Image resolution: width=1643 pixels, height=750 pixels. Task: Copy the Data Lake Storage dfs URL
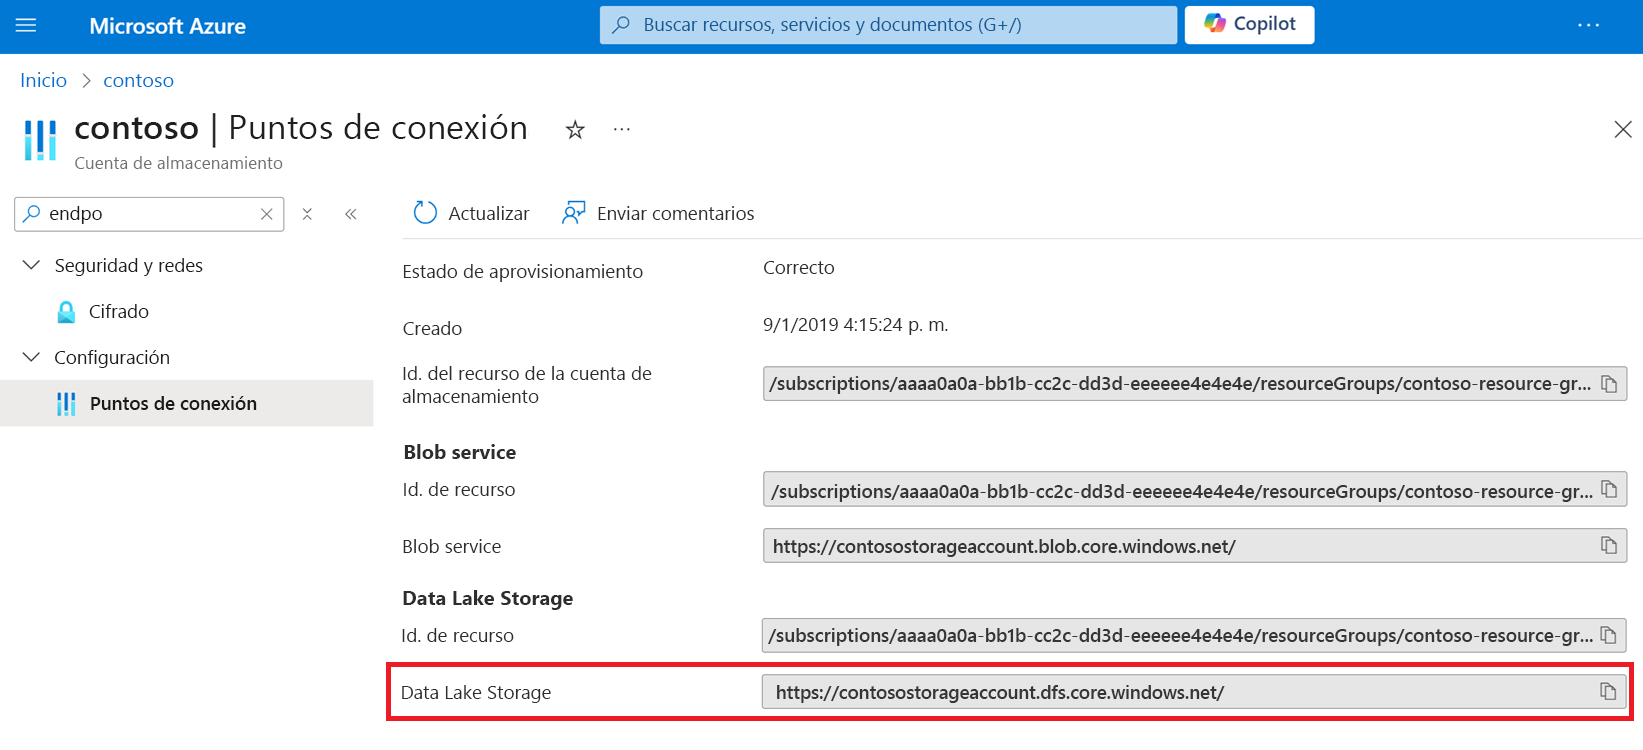(x=1608, y=692)
